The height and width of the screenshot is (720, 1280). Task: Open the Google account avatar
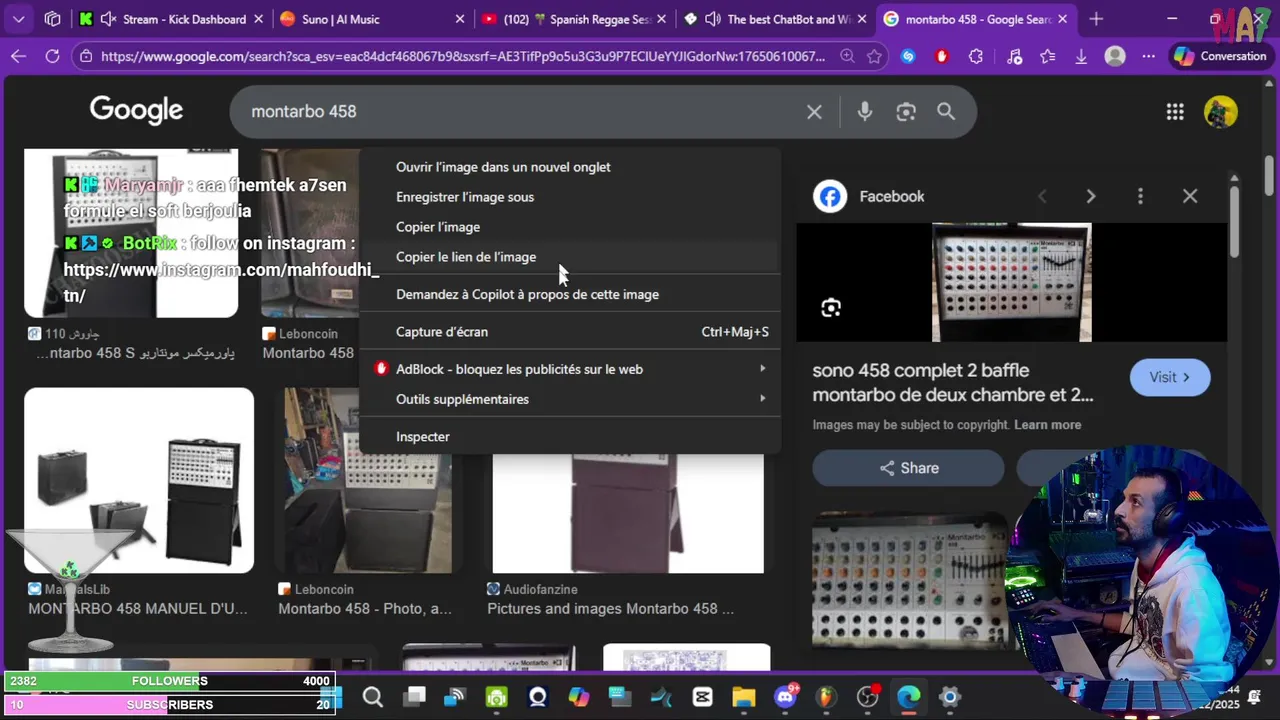click(x=1221, y=112)
